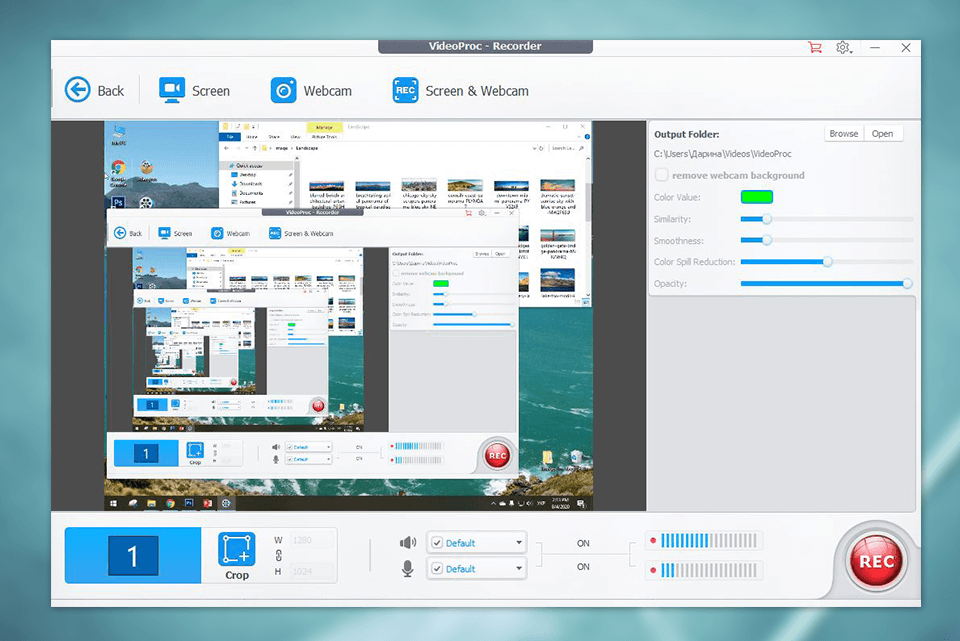Open the settings gear icon

[x=841, y=47]
